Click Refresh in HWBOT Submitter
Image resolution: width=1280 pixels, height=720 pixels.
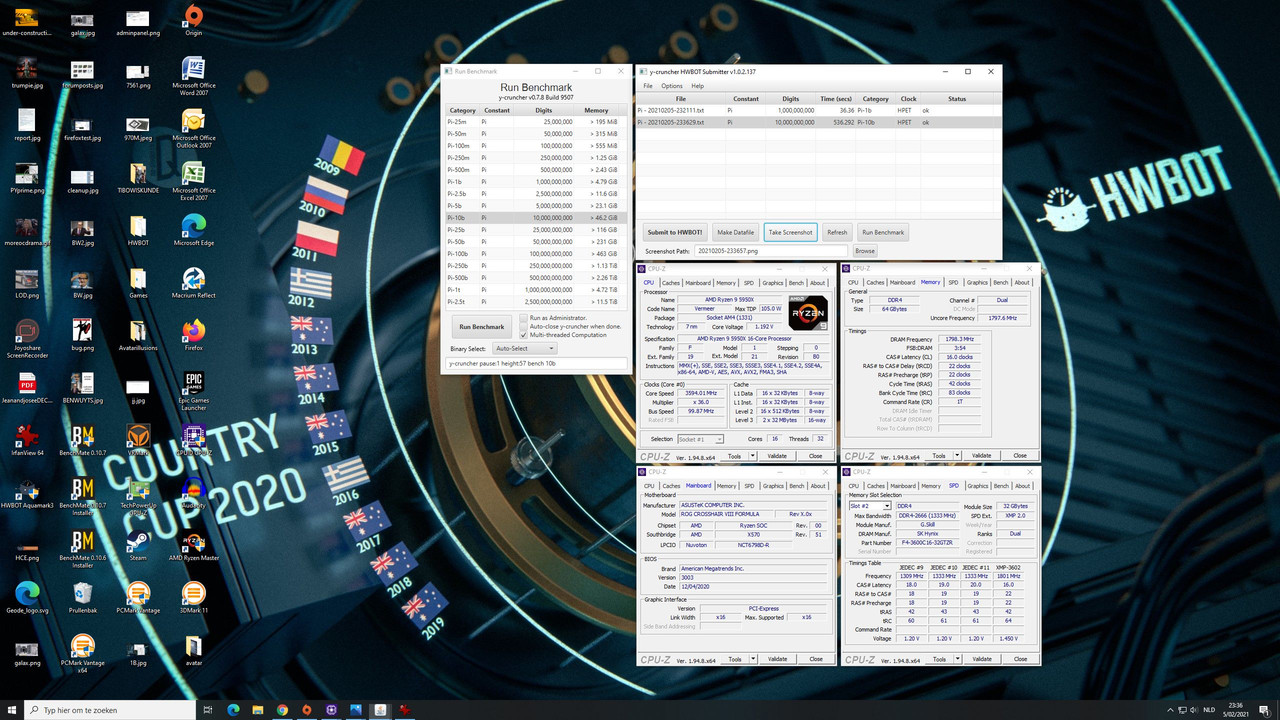[837, 232]
